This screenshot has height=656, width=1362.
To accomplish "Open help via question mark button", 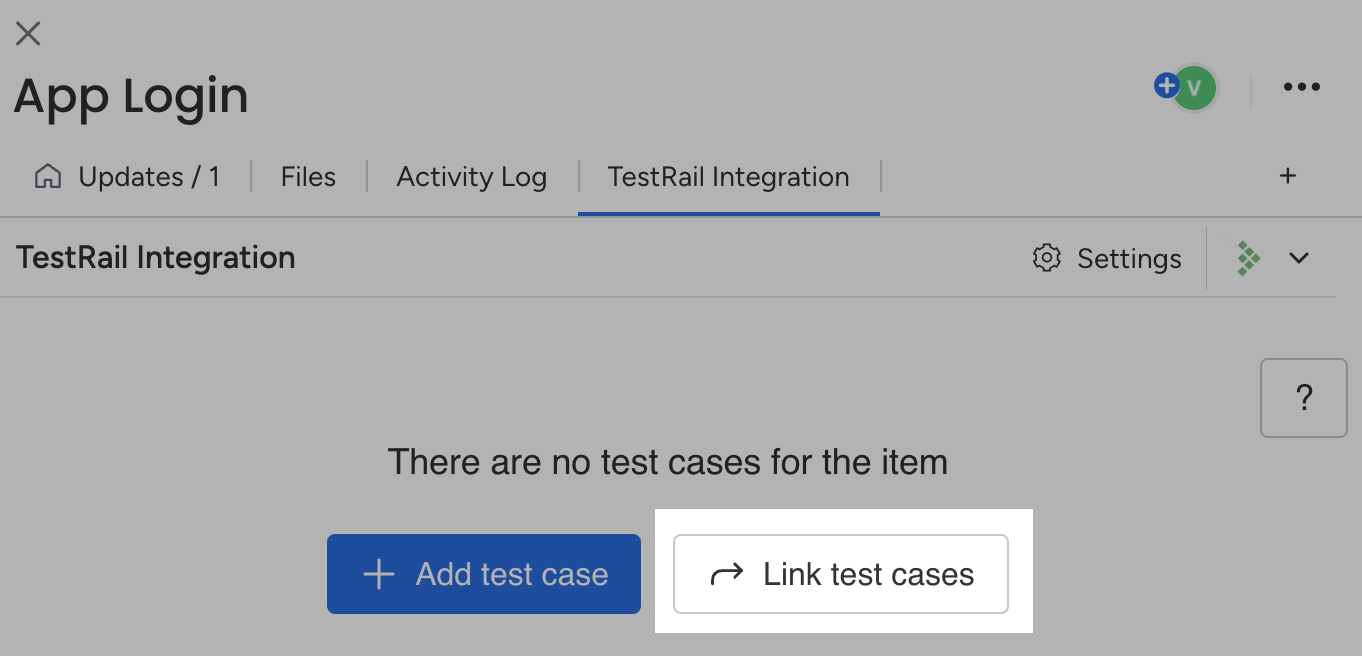I will [1304, 398].
